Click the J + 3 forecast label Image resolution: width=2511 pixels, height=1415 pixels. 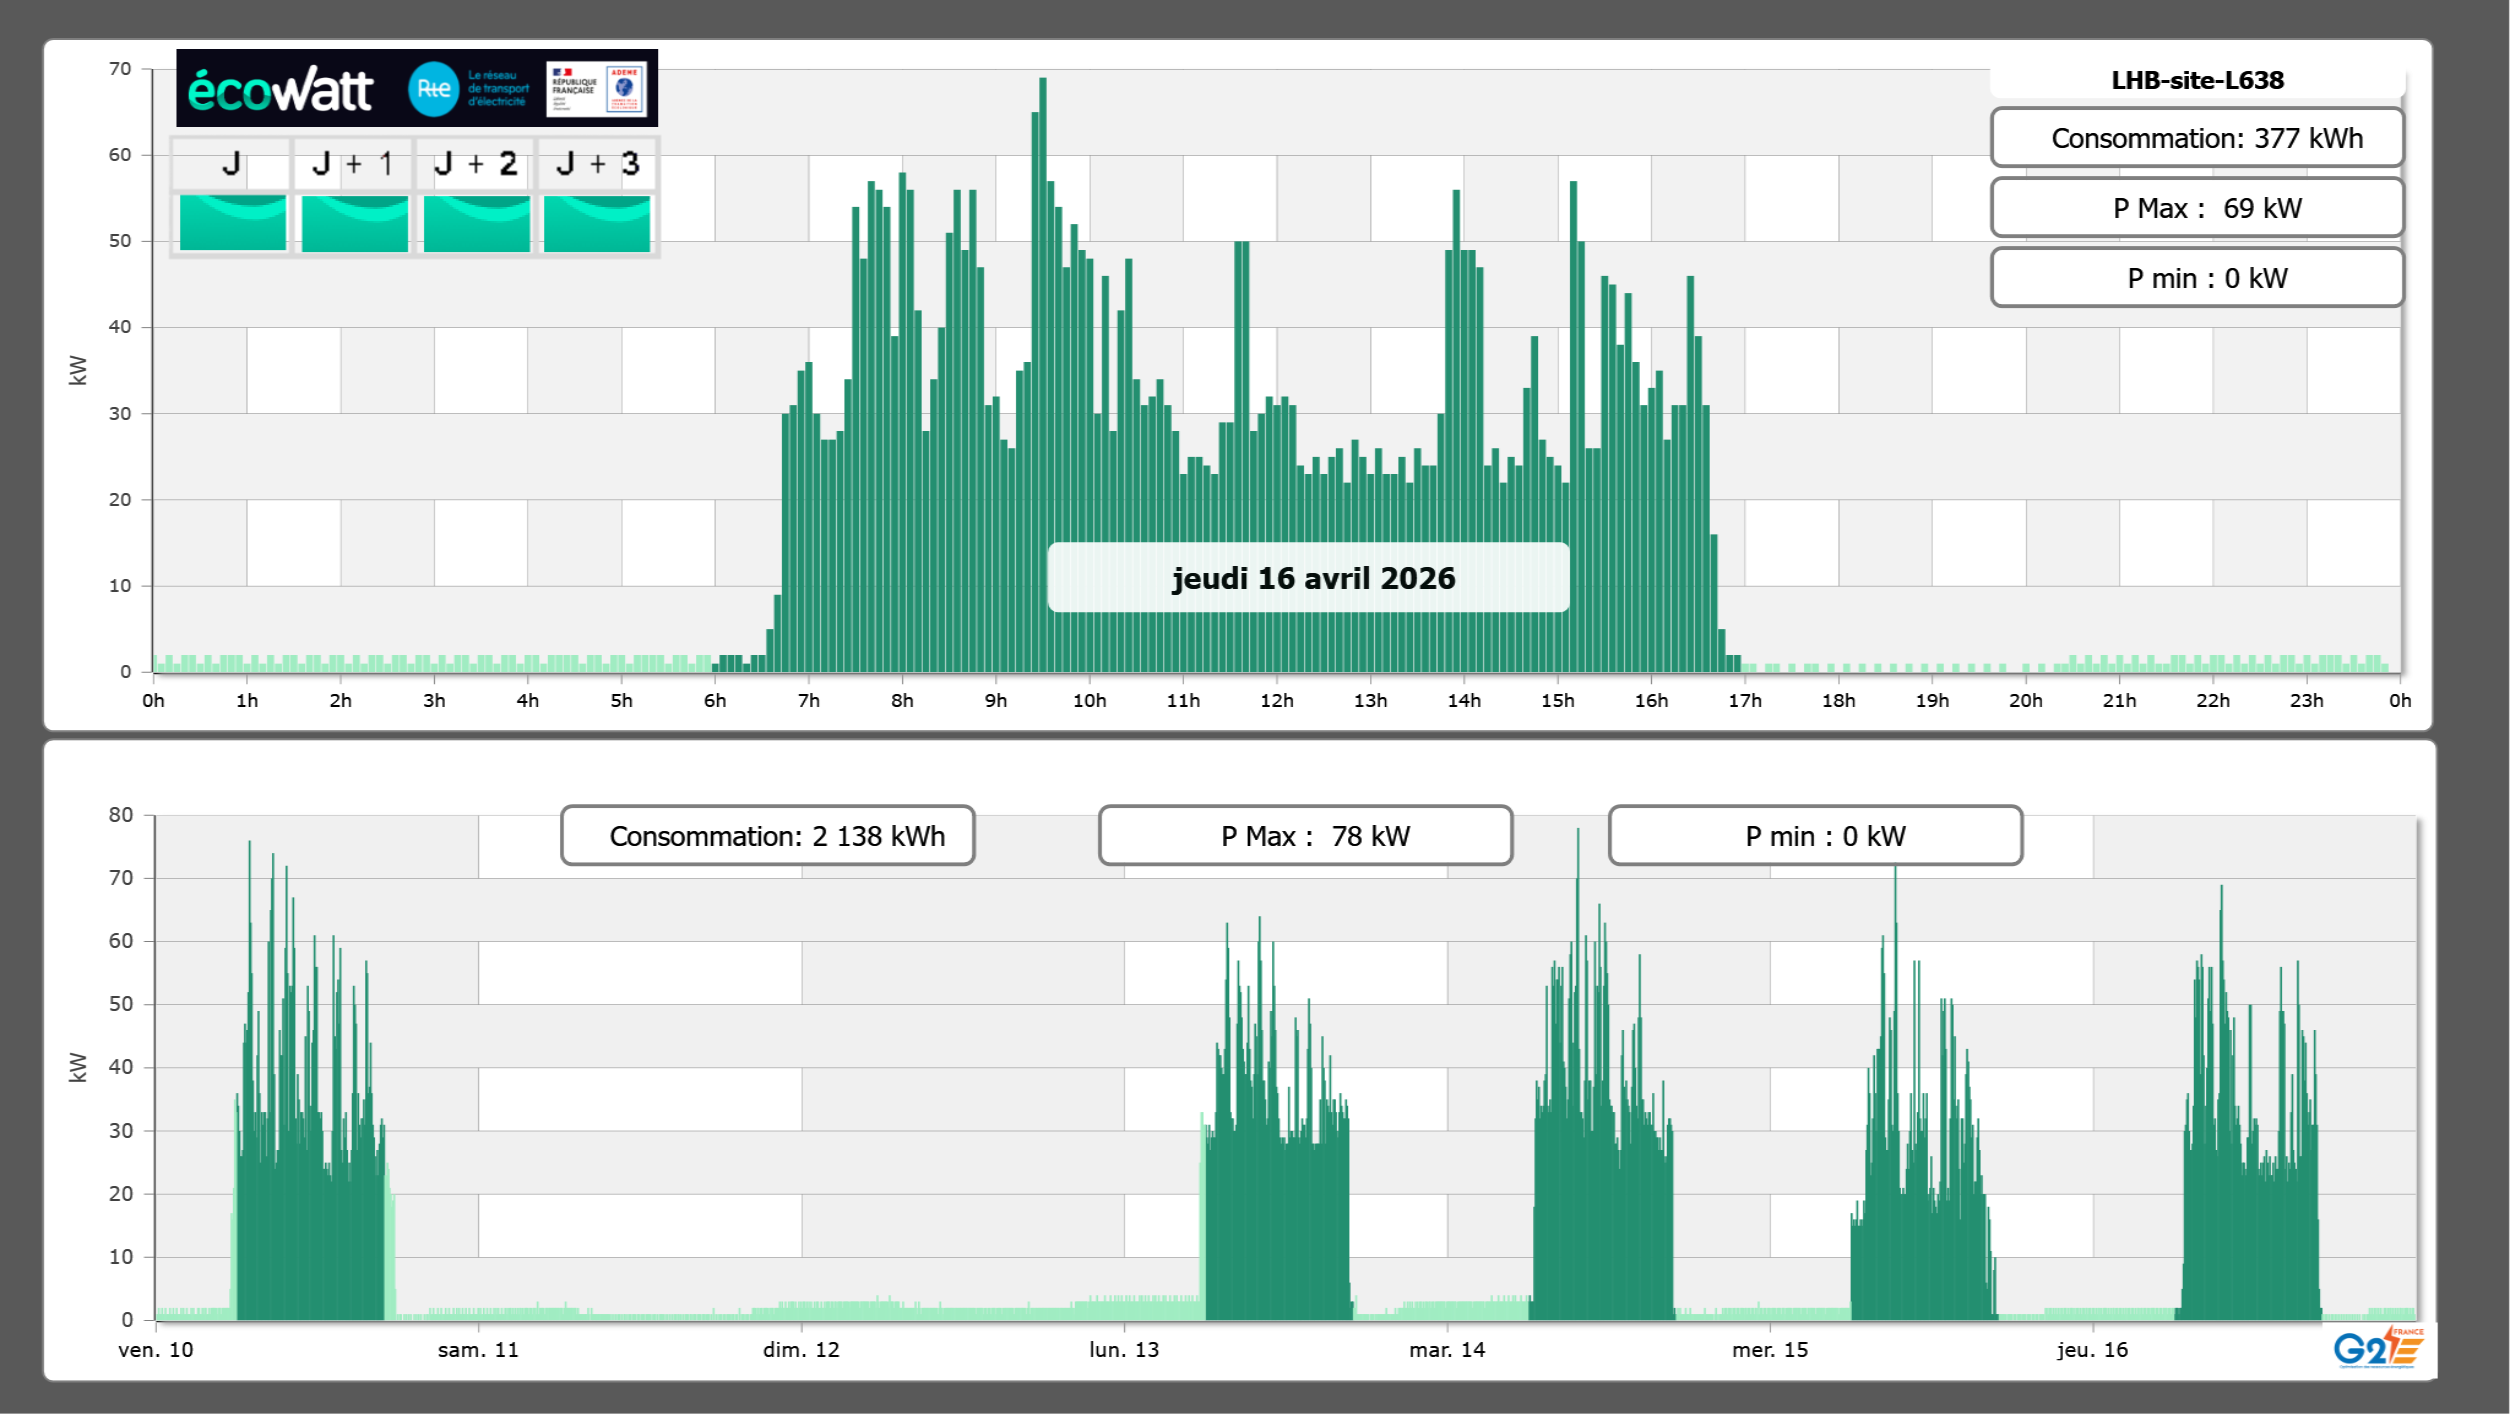coord(597,164)
